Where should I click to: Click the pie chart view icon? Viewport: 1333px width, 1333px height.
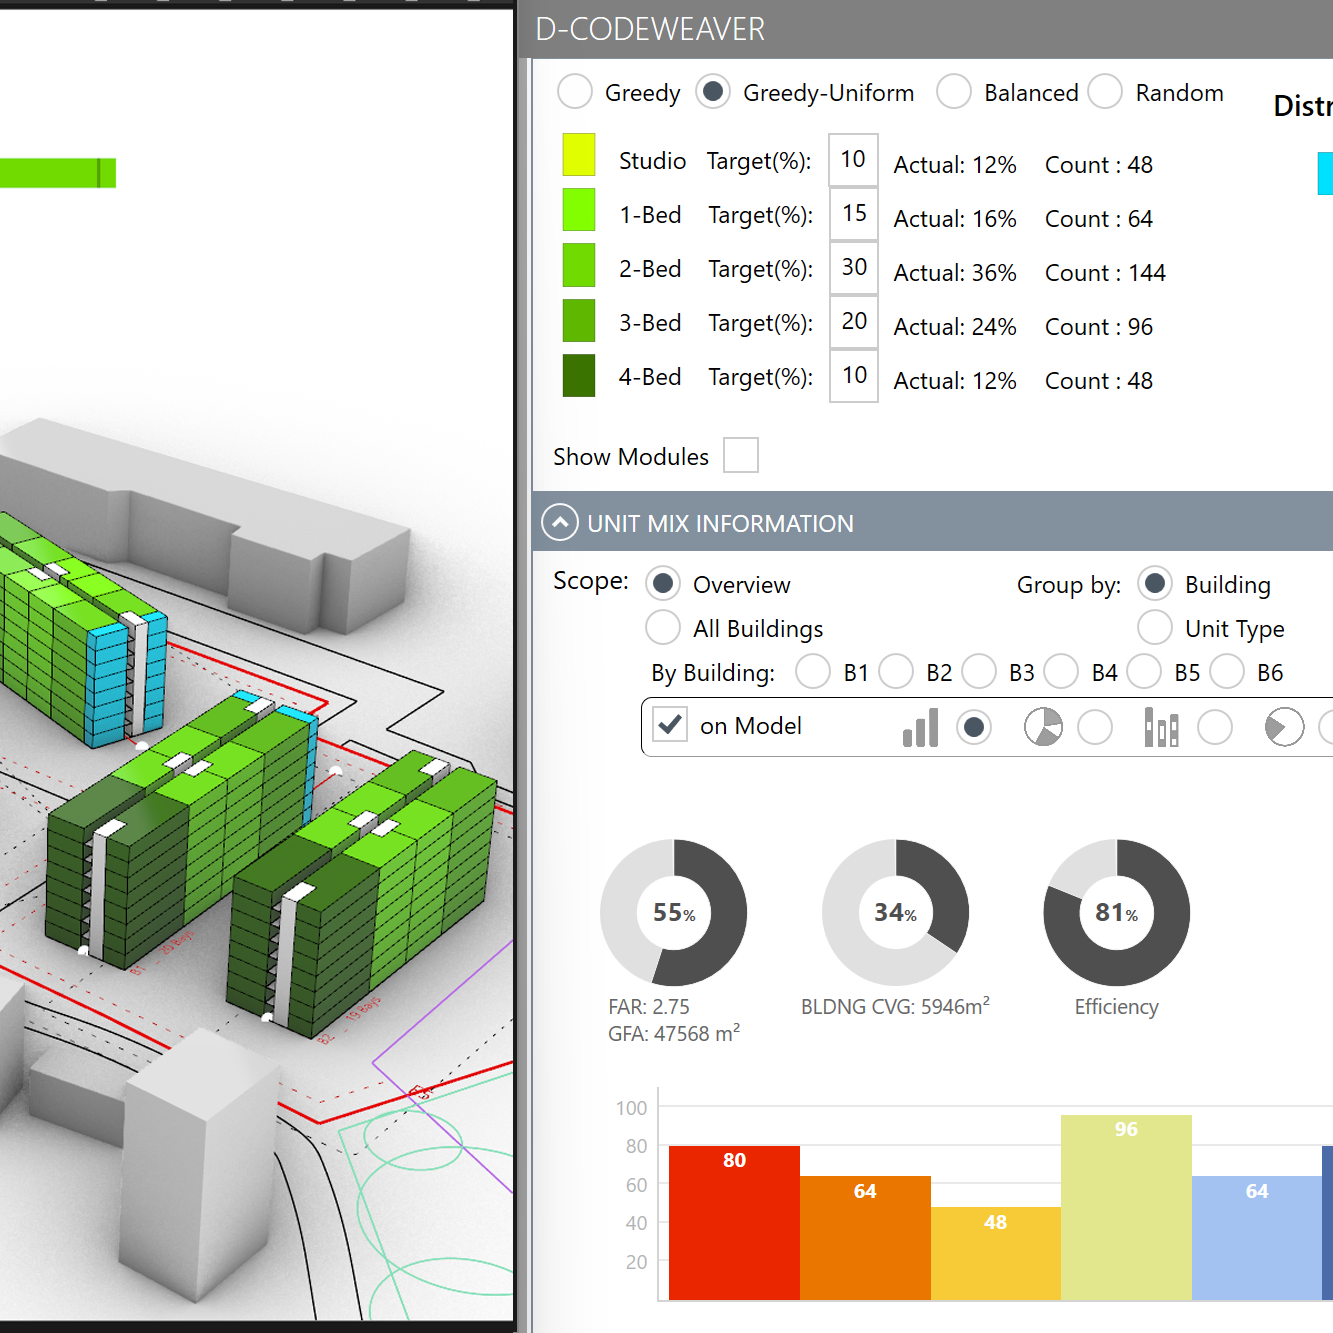[x=1043, y=728]
